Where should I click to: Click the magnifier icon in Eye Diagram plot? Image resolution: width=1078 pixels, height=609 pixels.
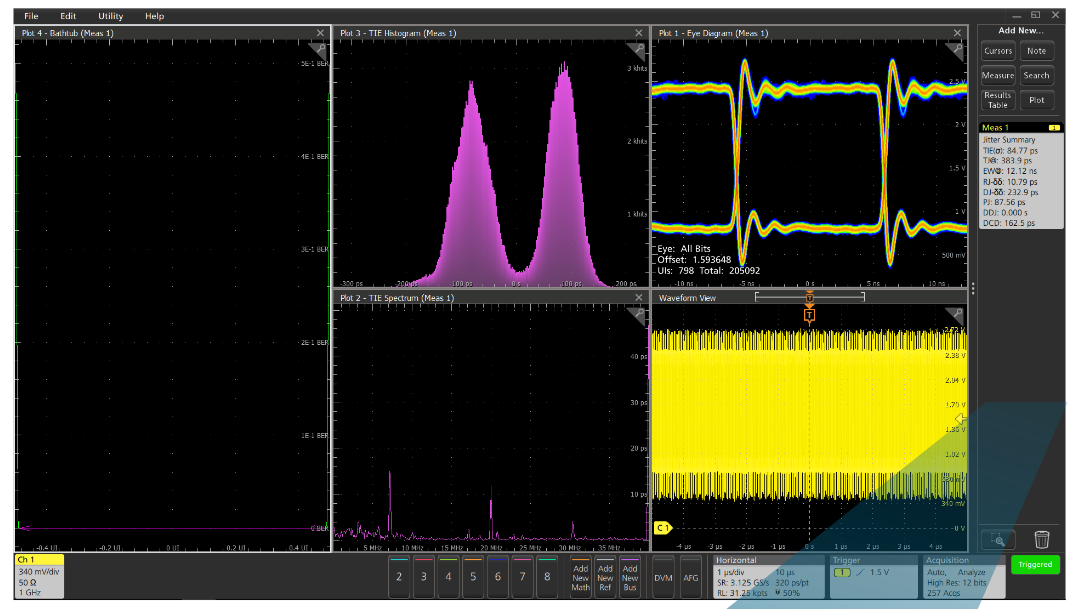pyautogui.click(x=959, y=48)
